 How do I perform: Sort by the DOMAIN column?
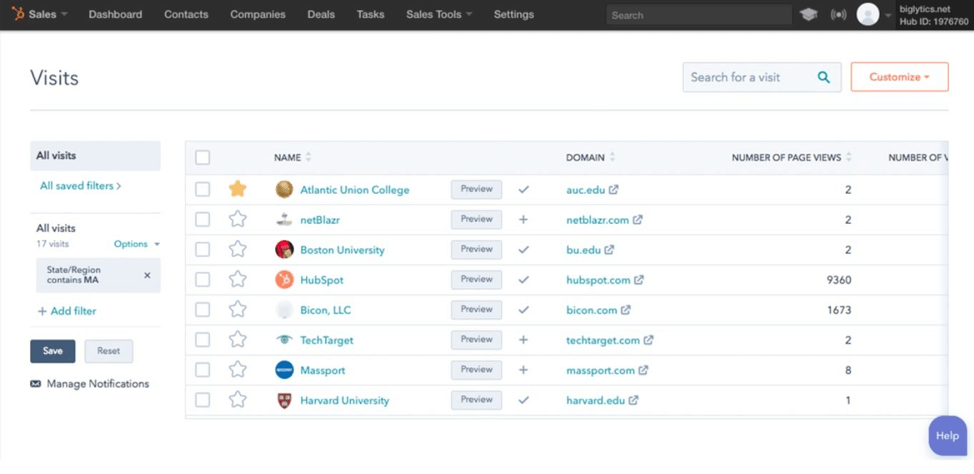pyautogui.click(x=590, y=158)
